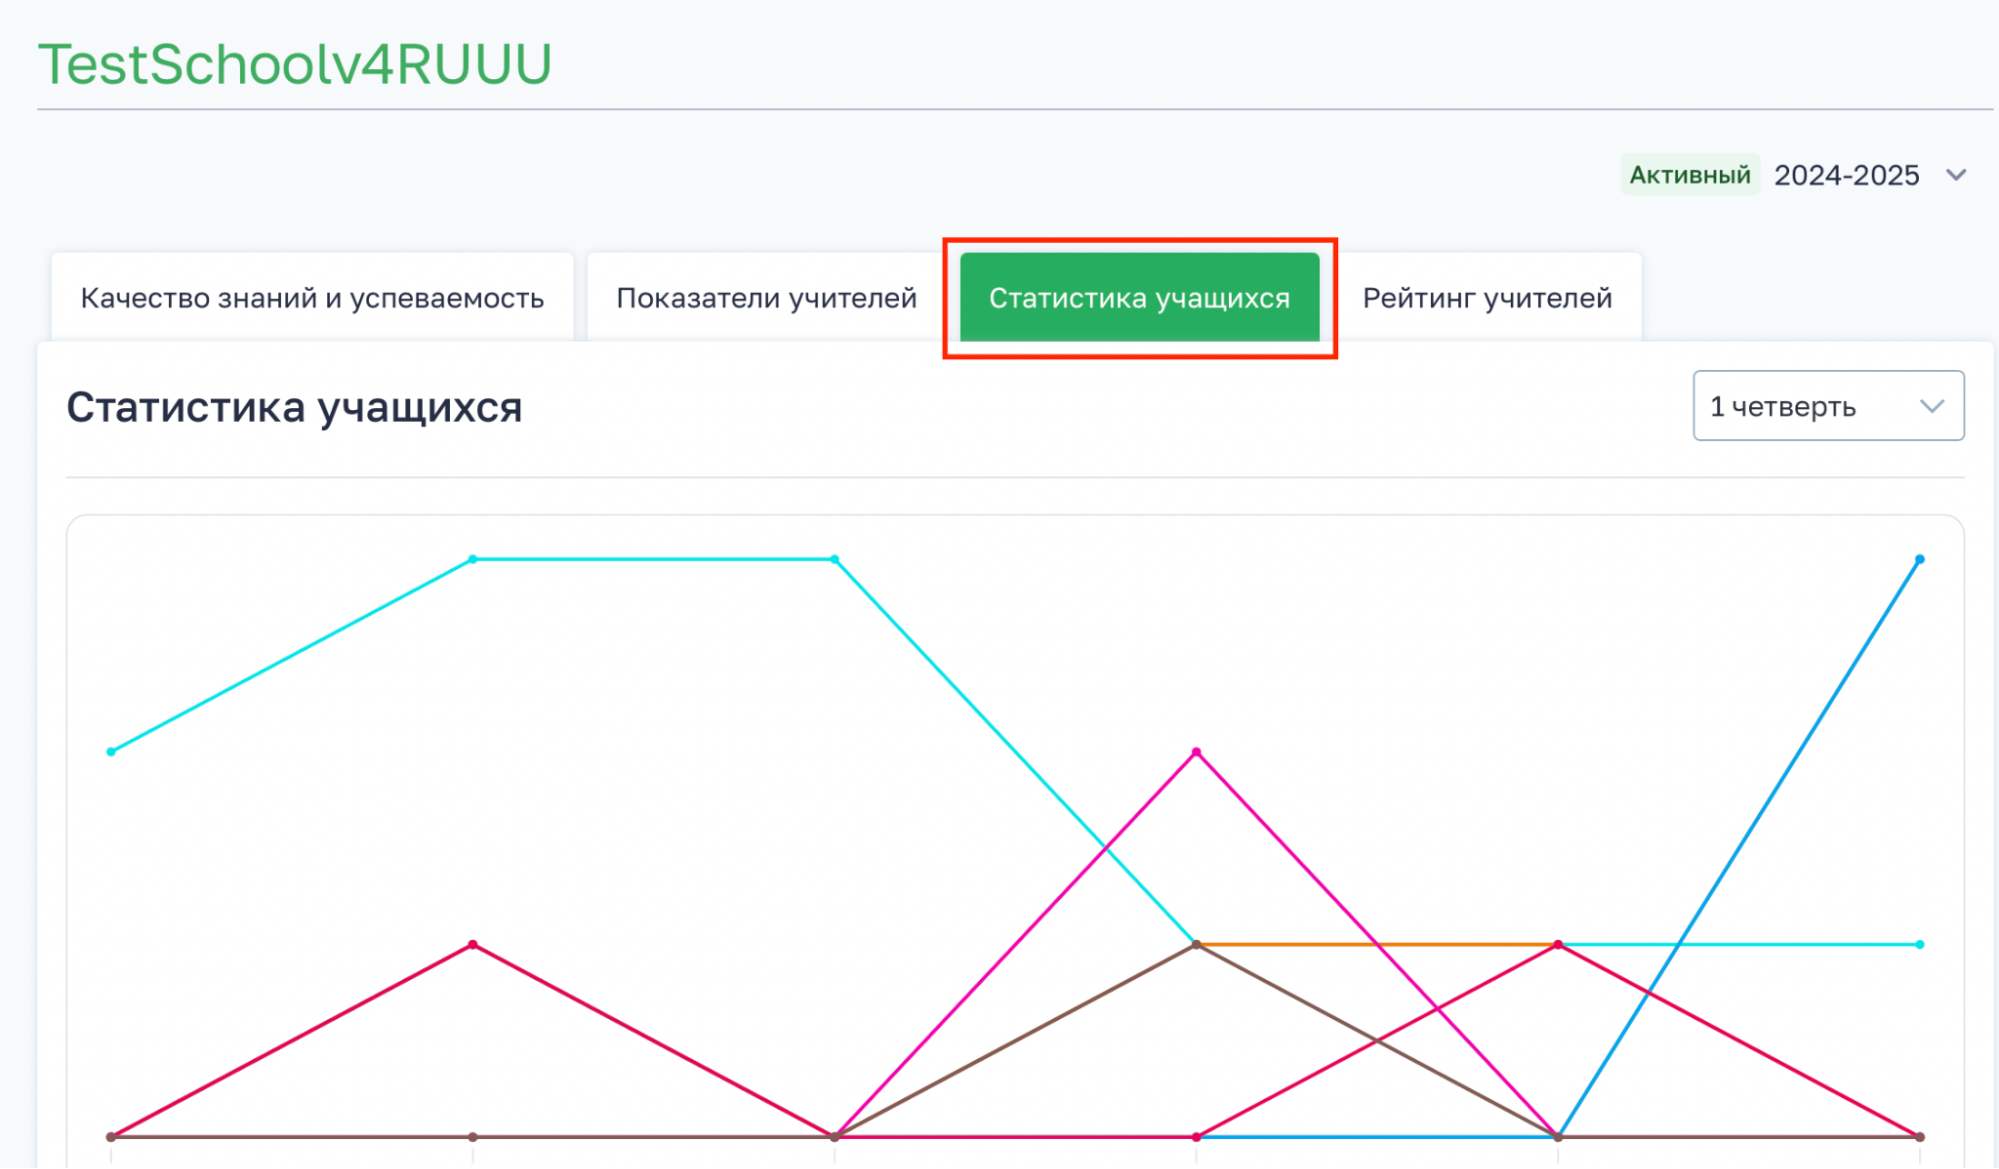Click the cyan line's final right-end point
1999x1169 pixels.
coord(1919,944)
